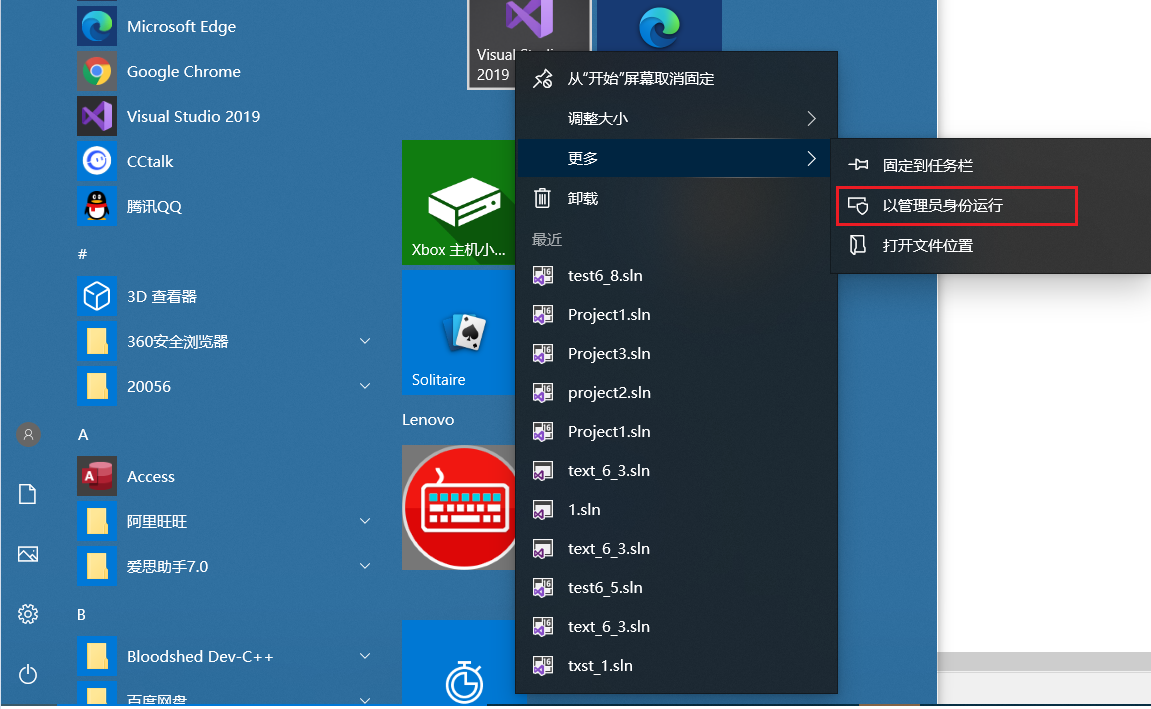The width and height of the screenshot is (1151, 709).
Task: Expand the 360安全浏览器 folder chevron
Action: [x=365, y=341]
